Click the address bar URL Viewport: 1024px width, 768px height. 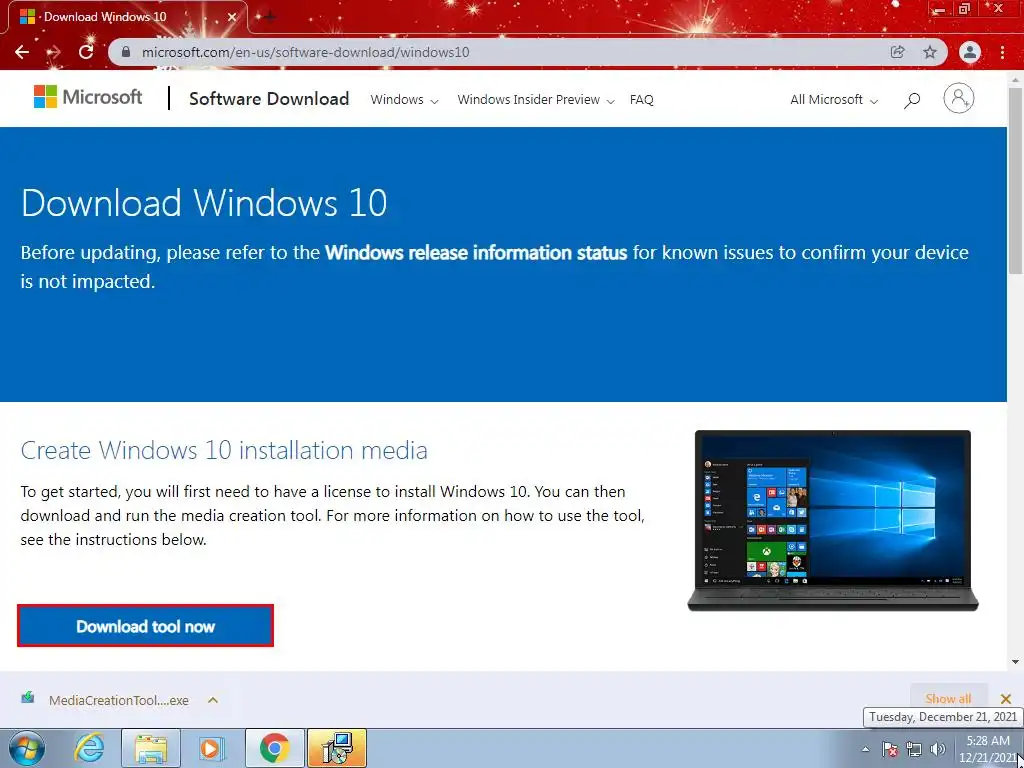(x=306, y=52)
